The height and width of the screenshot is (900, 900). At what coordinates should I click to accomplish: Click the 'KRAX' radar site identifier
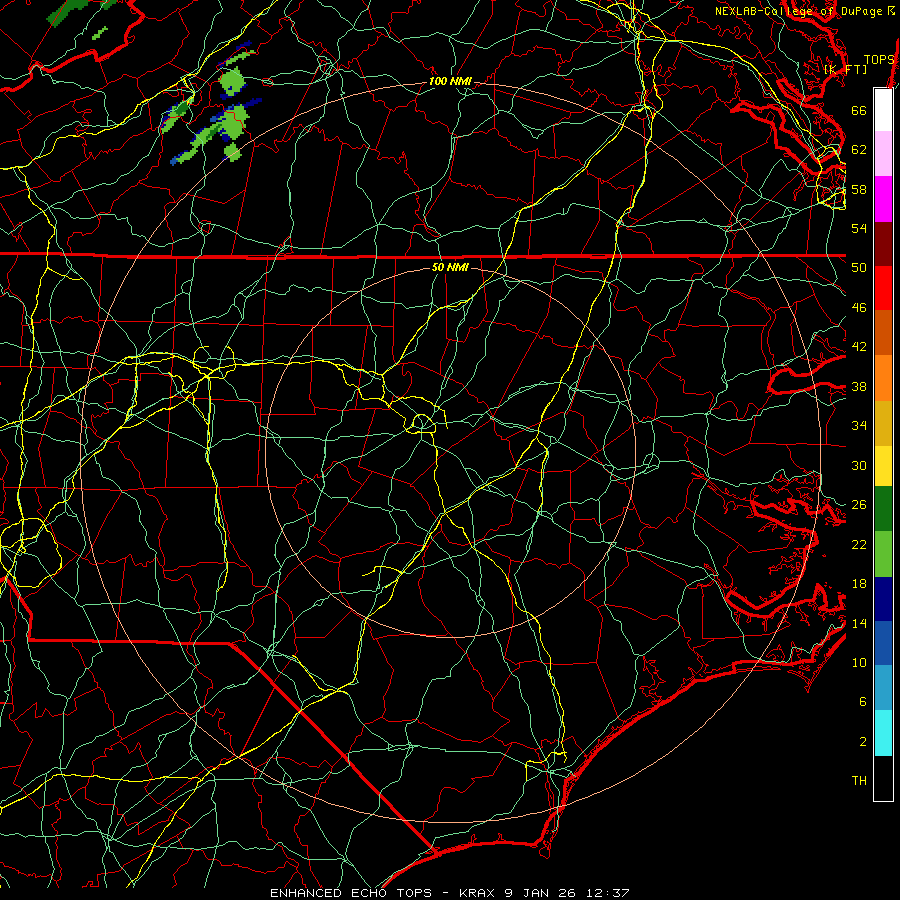coord(477,893)
